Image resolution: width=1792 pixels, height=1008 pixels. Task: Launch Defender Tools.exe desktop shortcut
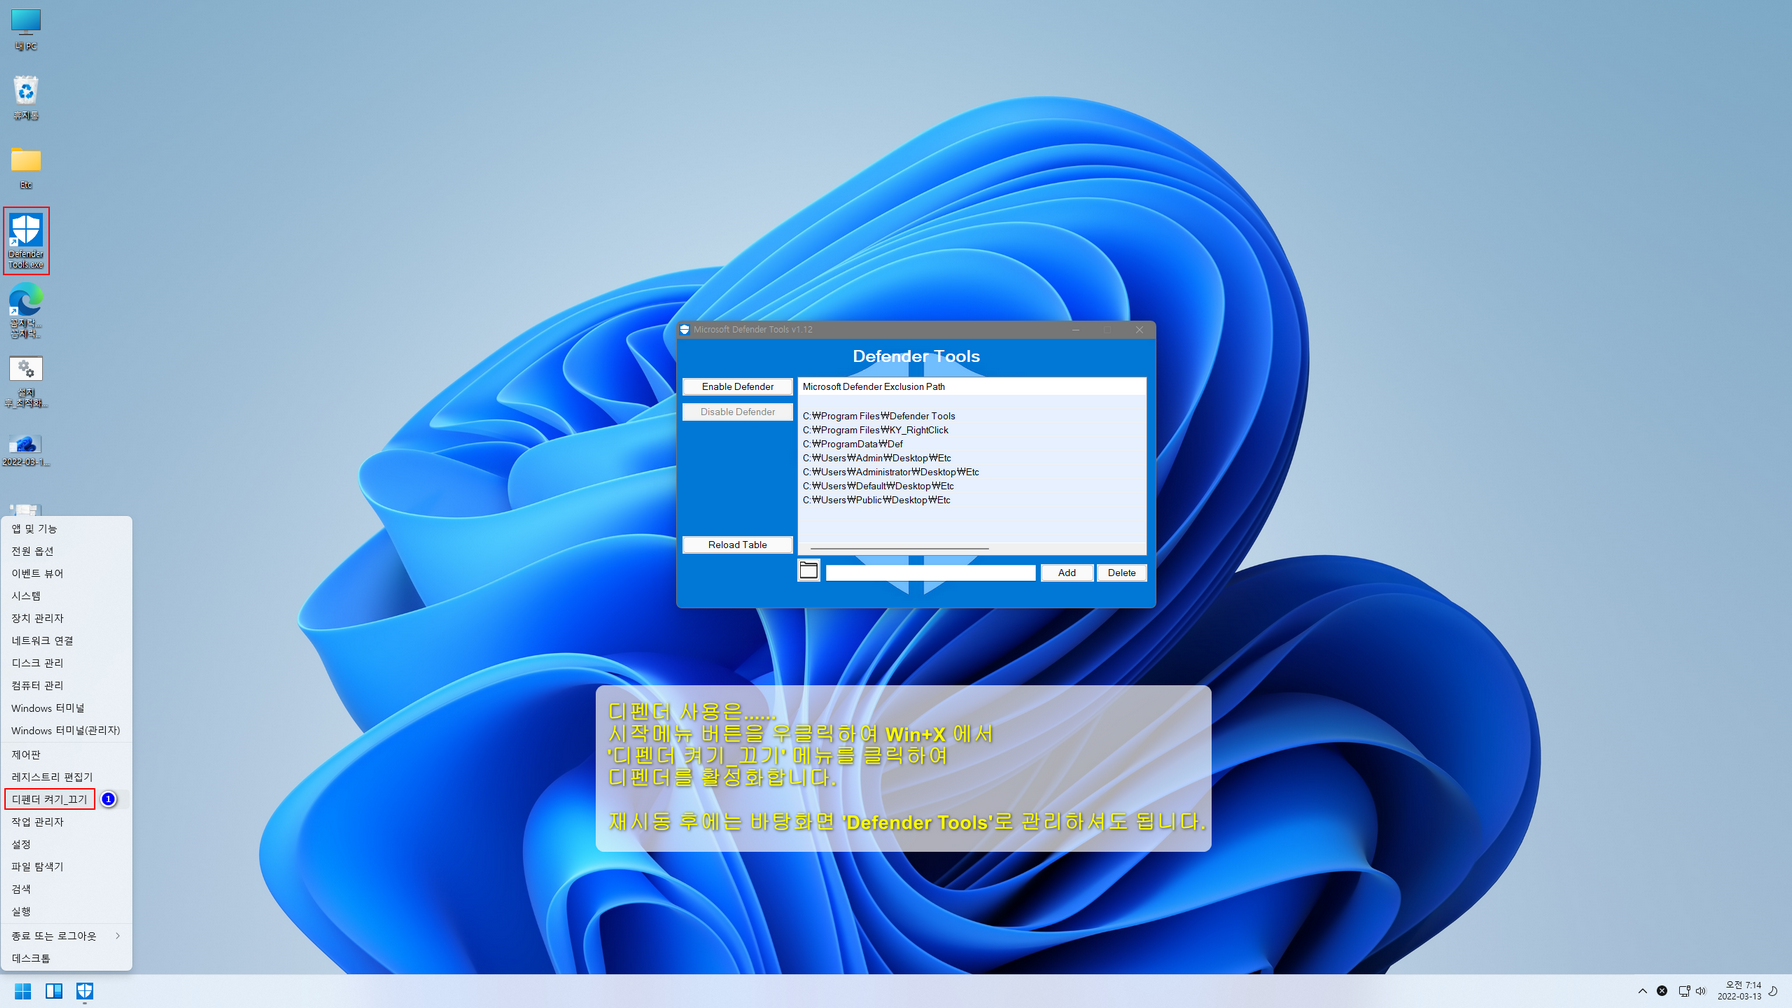(x=26, y=241)
